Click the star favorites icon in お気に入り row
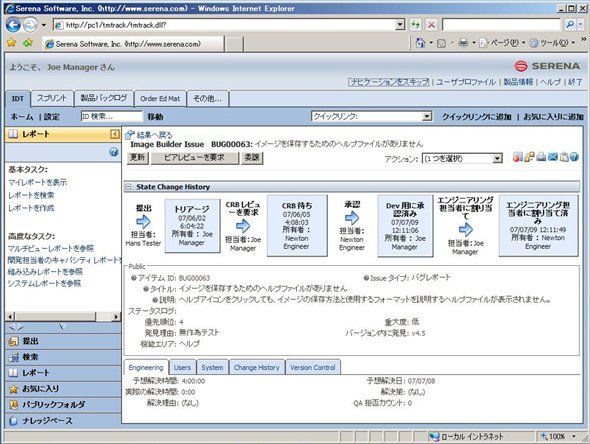The image size is (590, 444). pyautogui.click(x=13, y=389)
